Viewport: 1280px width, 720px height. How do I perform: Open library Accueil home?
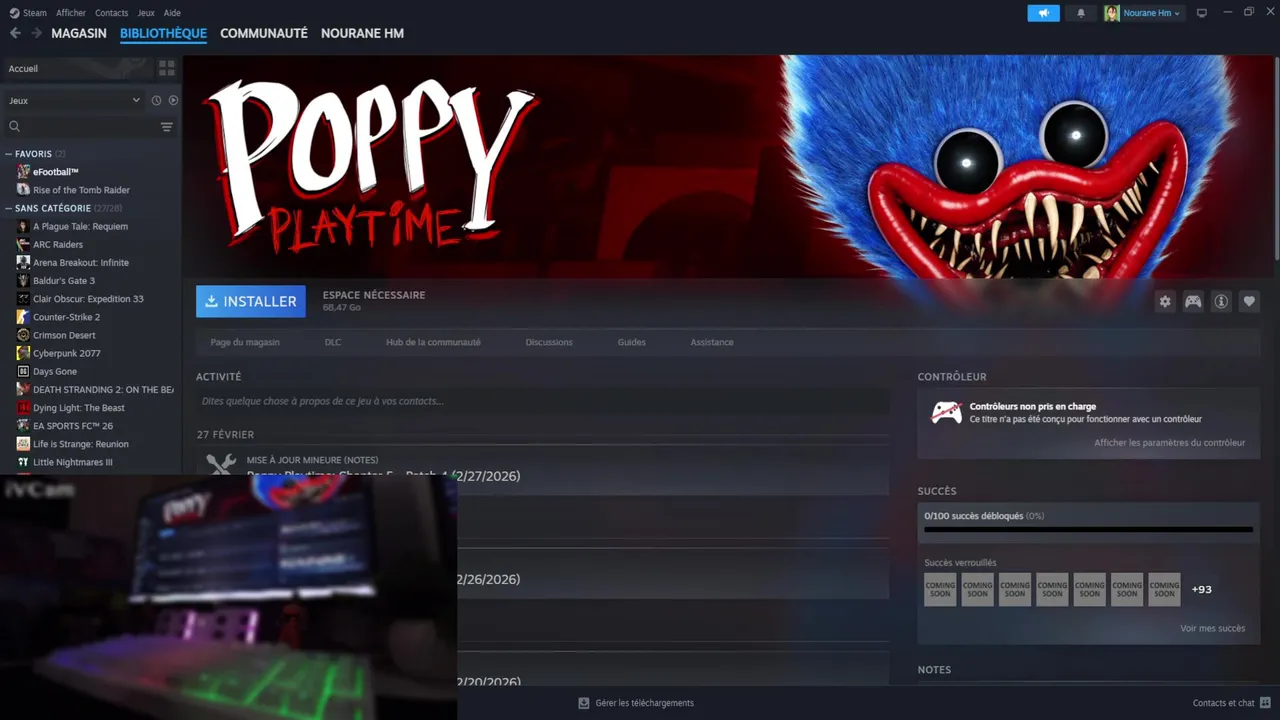click(76, 68)
